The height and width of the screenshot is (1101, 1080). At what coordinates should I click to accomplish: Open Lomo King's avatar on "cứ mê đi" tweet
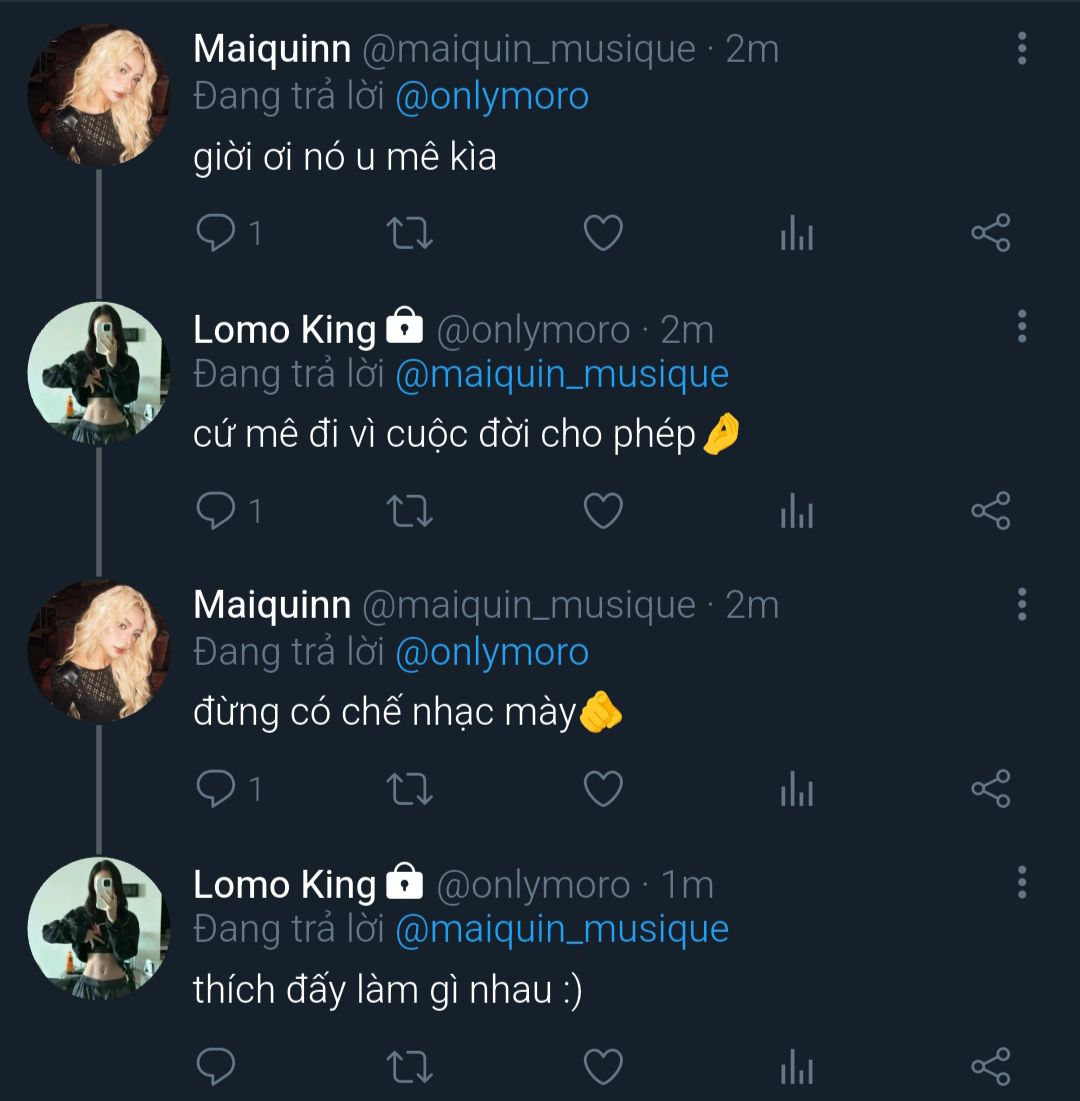[98, 373]
